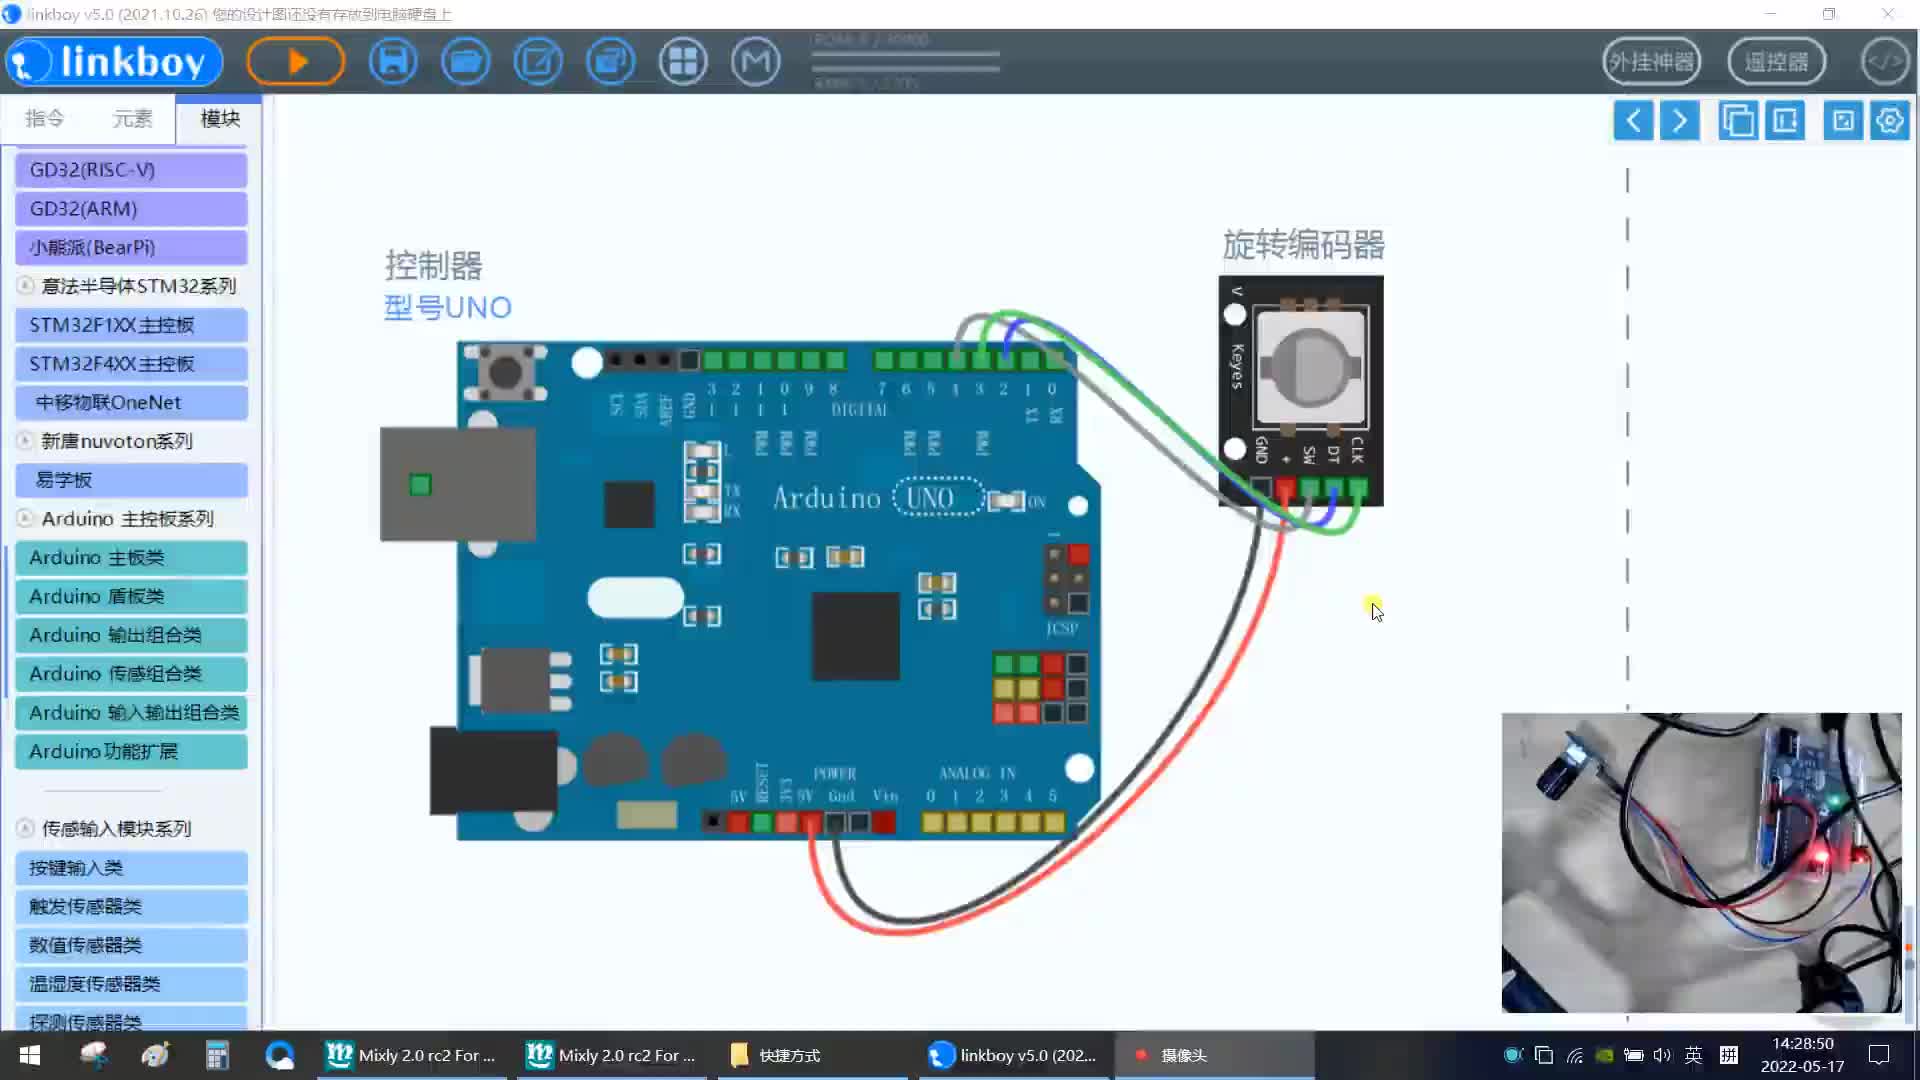Open canvas settings gear icon
This screenshot has width=1920, height=1080.
1890,121
